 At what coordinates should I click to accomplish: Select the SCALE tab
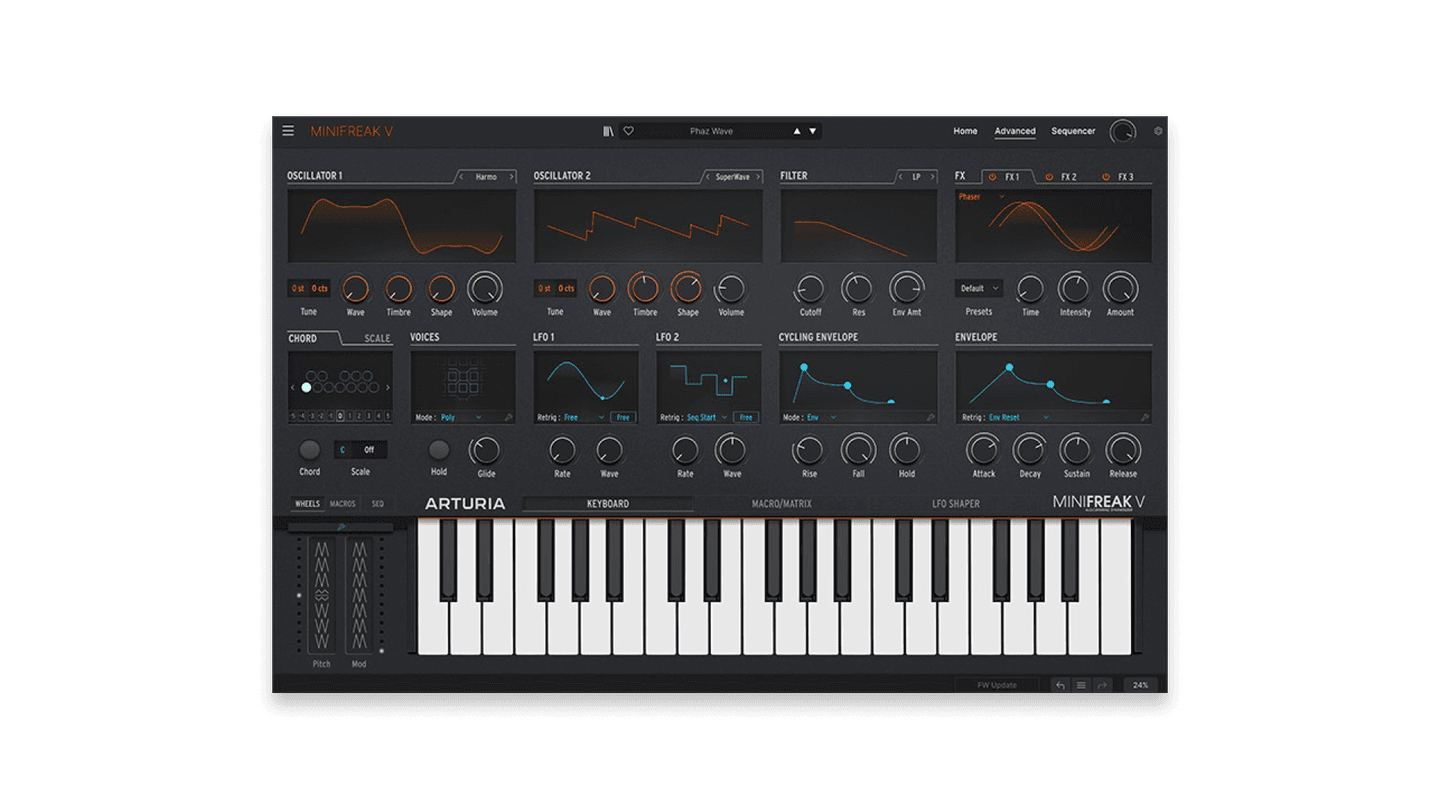377,338
